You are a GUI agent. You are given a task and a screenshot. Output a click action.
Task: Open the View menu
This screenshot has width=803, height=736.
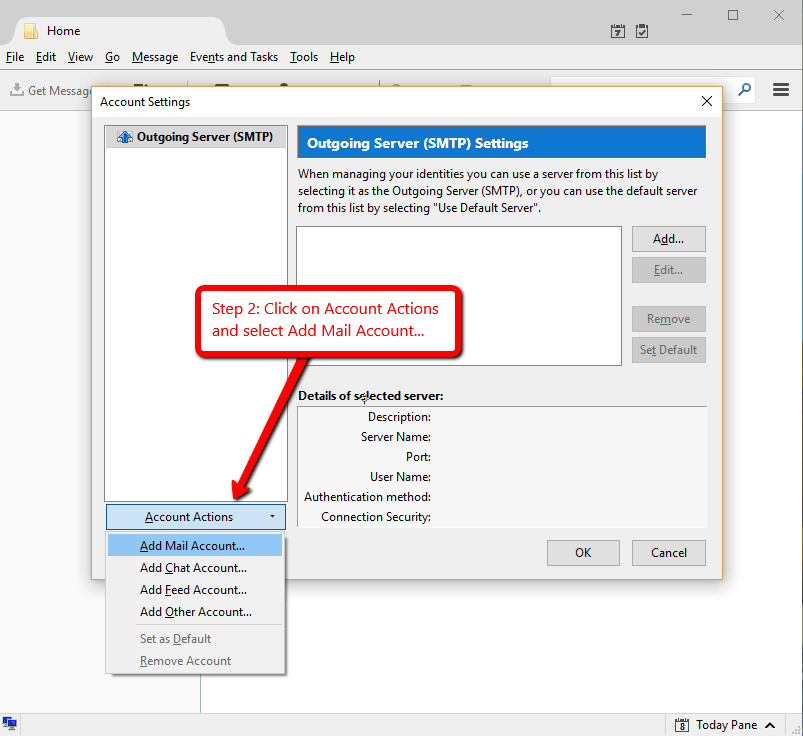[x=80, y=57]
